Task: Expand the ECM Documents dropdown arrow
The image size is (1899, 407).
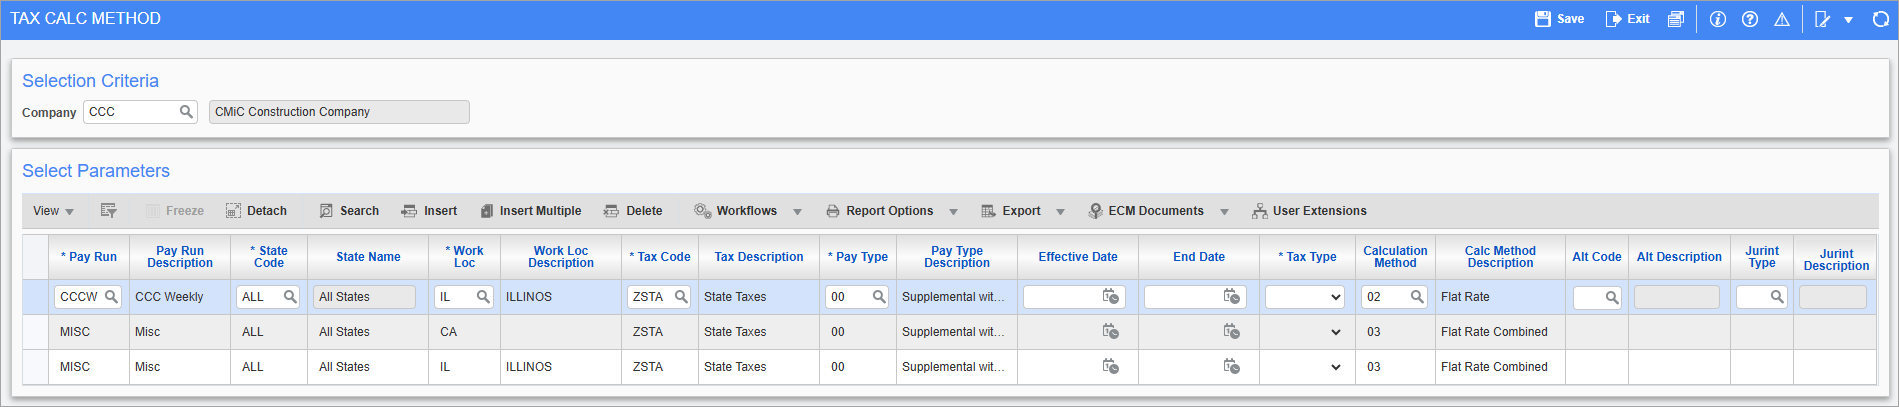Action: point(1224,212)
